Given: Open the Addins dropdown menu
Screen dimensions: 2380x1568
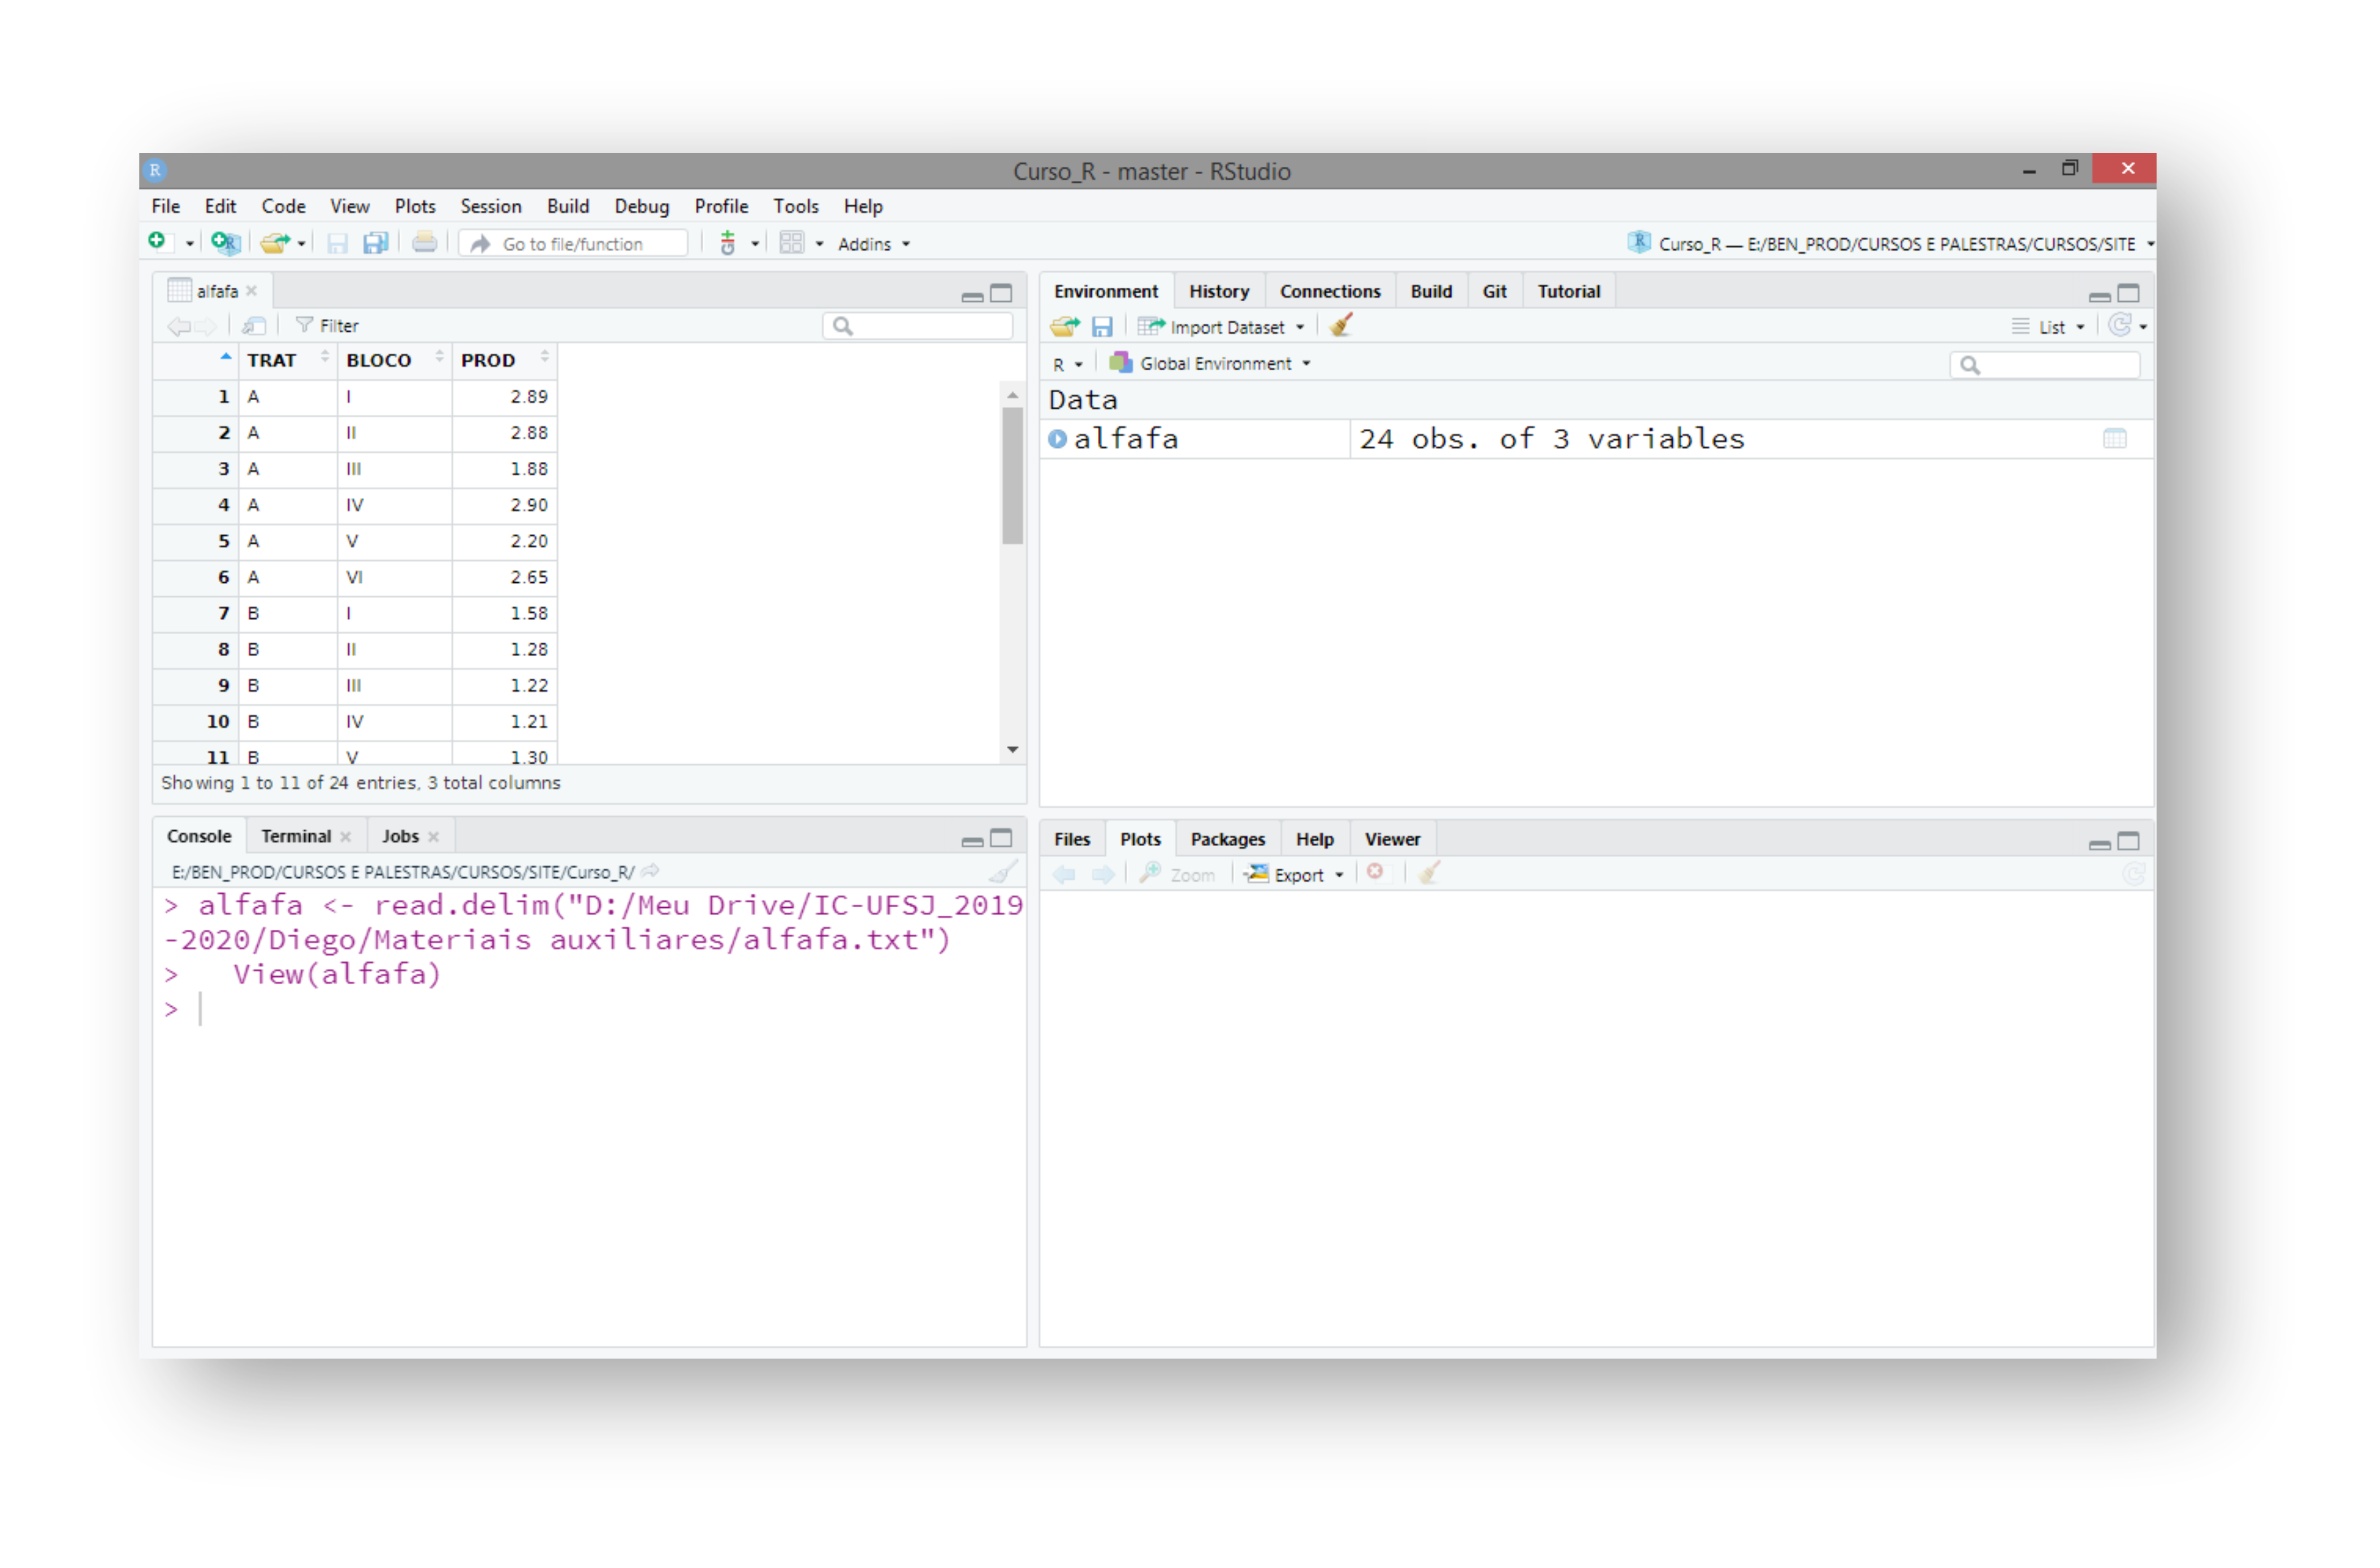Looking at the screenshot, I should (x=873, y=244).
